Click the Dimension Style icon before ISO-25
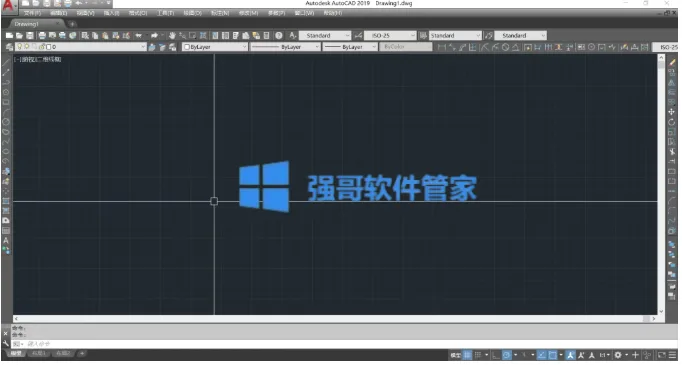Screen dimensions: 682x365 click(358, 36)
